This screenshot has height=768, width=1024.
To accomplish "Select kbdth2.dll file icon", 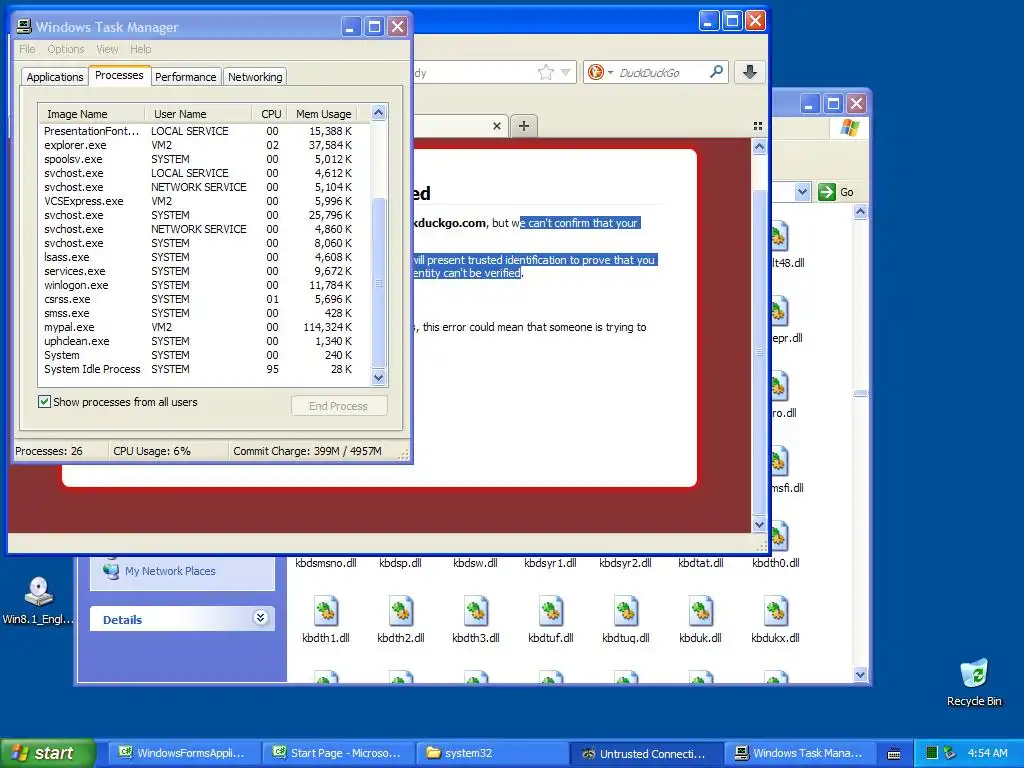I will [401, 611].
